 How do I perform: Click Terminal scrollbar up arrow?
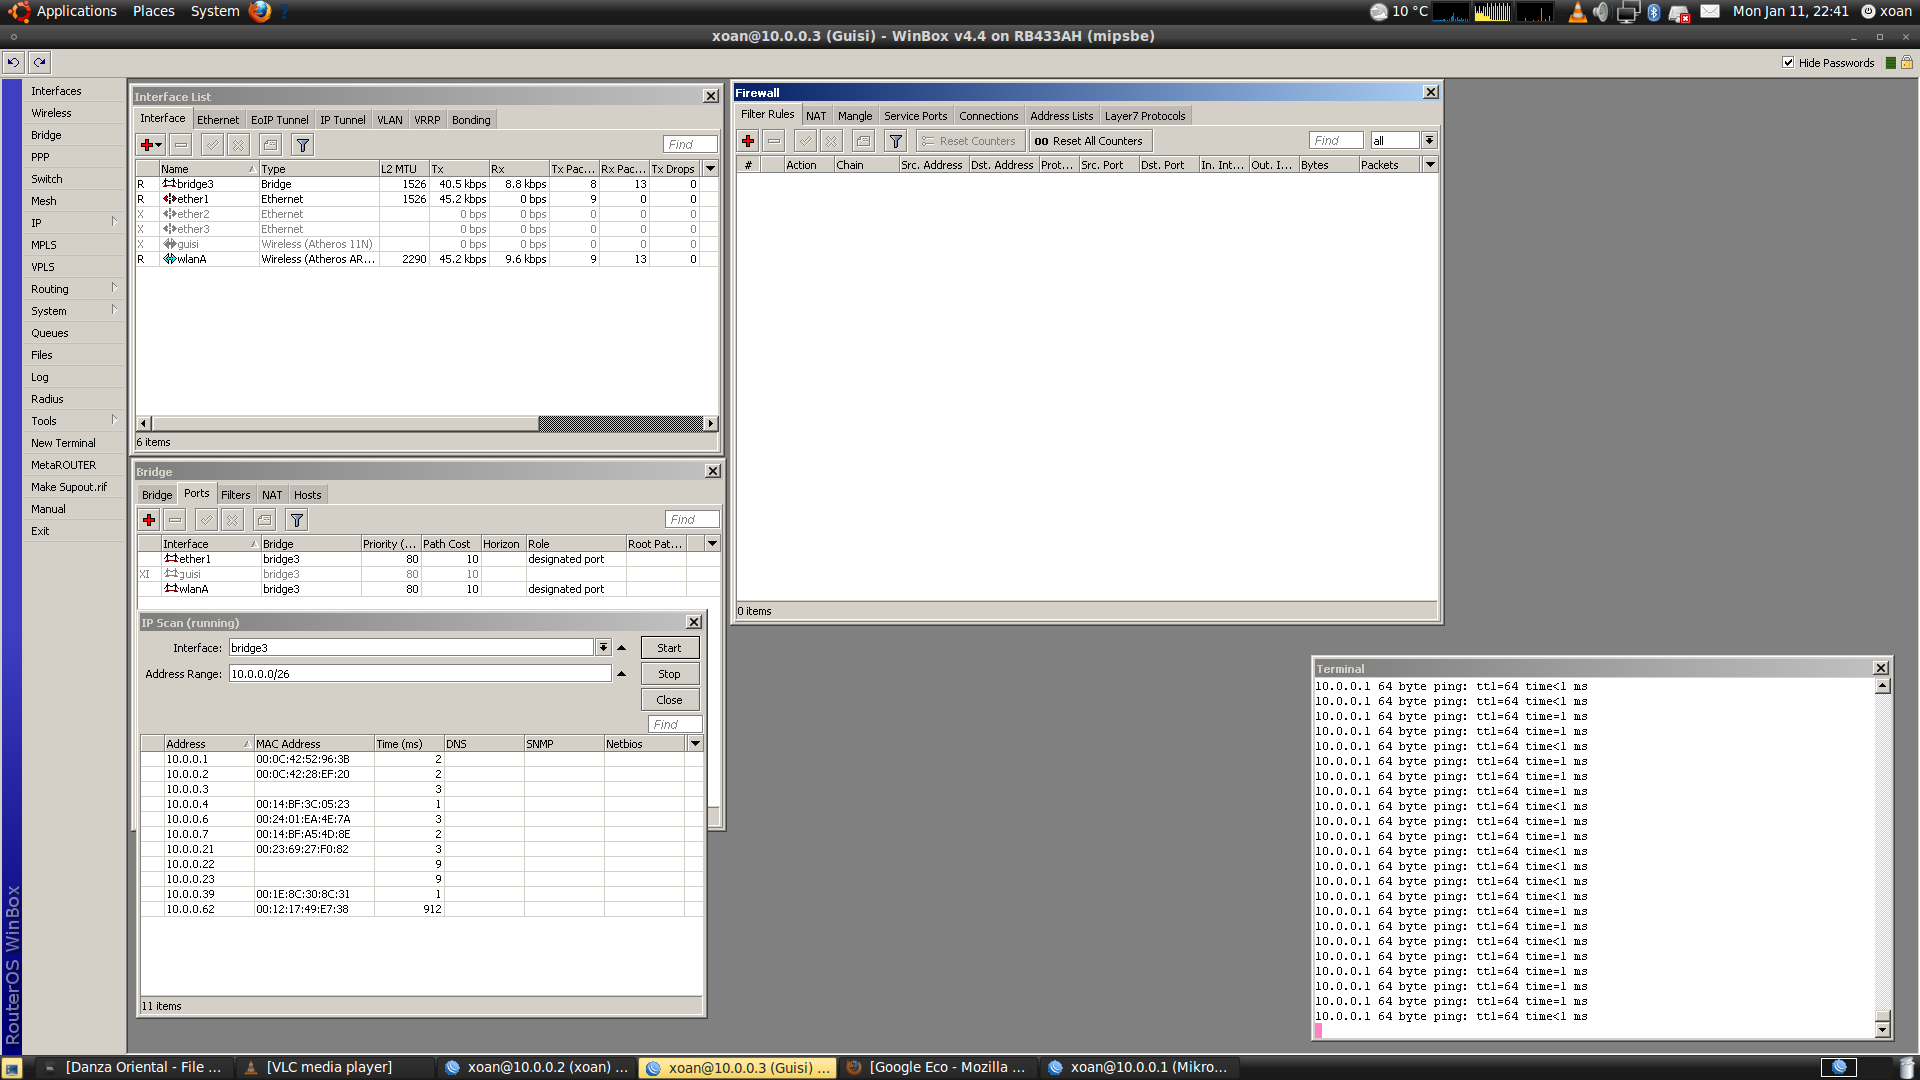tap(1883, 686)
